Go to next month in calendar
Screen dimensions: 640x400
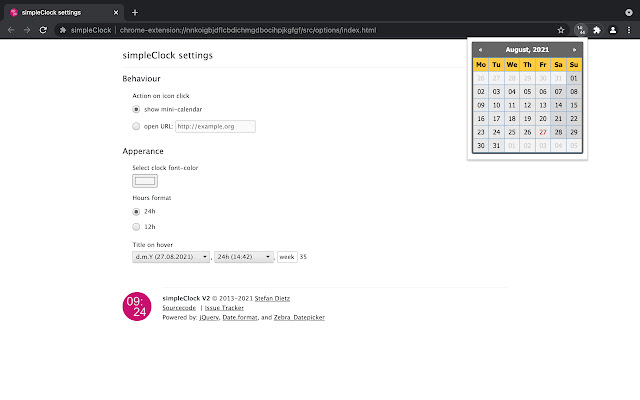coord(574,49)
